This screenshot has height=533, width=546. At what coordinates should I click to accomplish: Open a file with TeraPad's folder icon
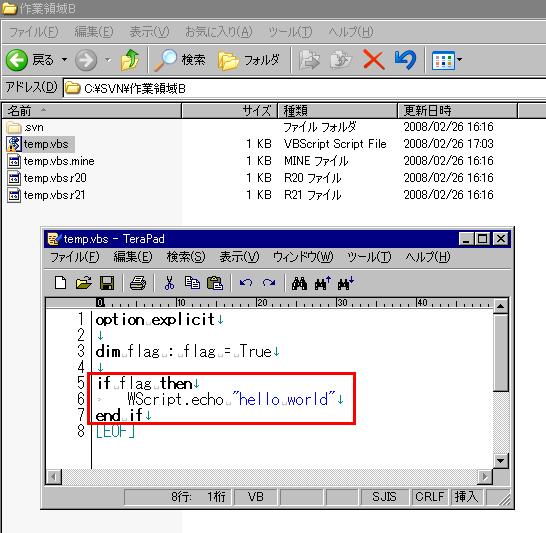(x=84, y=283)
